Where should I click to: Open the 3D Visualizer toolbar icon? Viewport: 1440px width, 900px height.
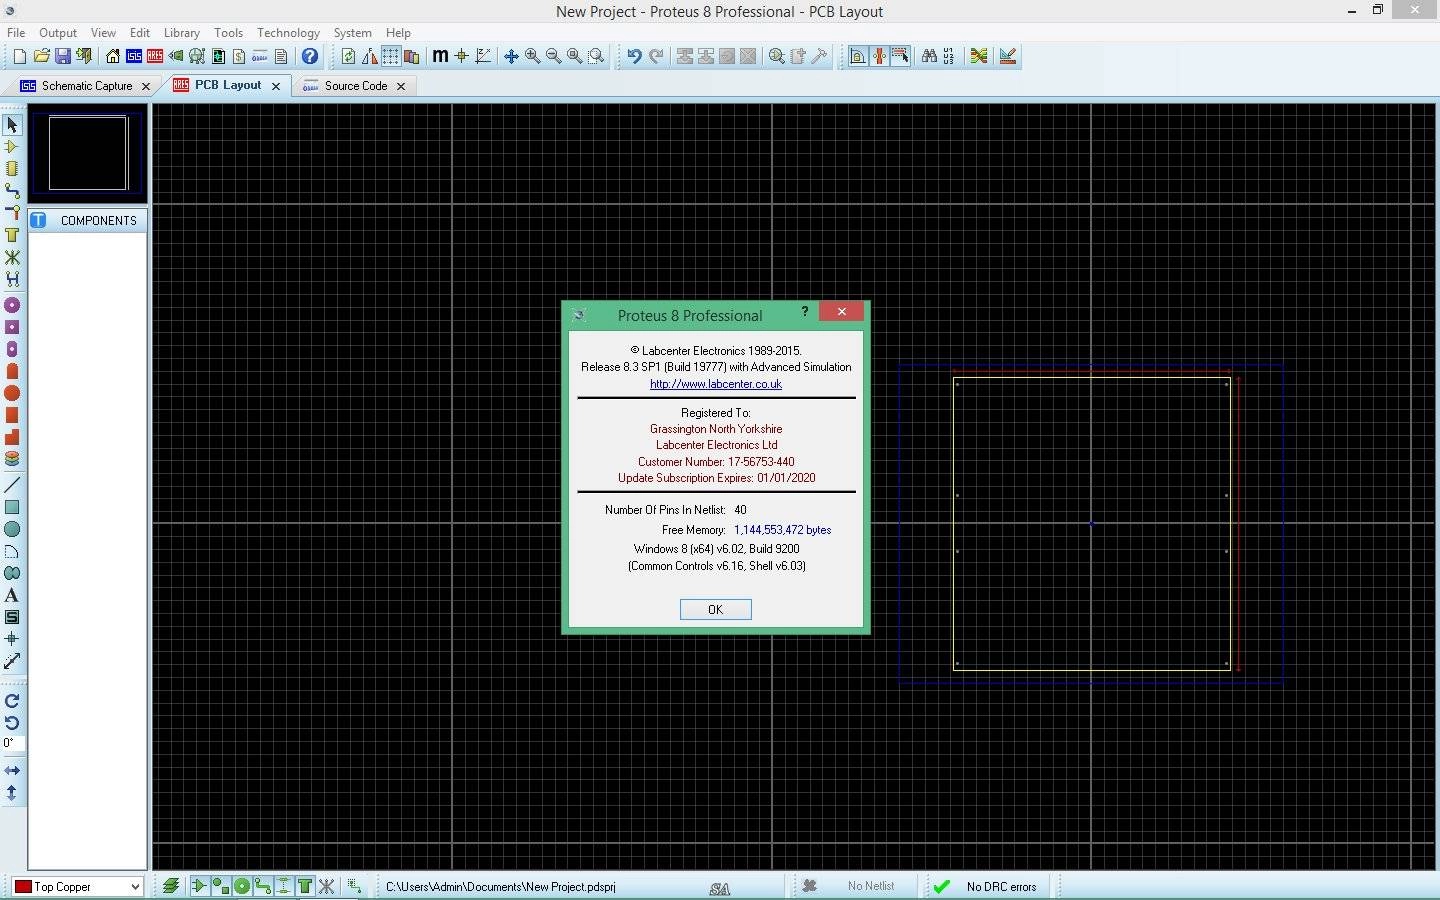176,56
